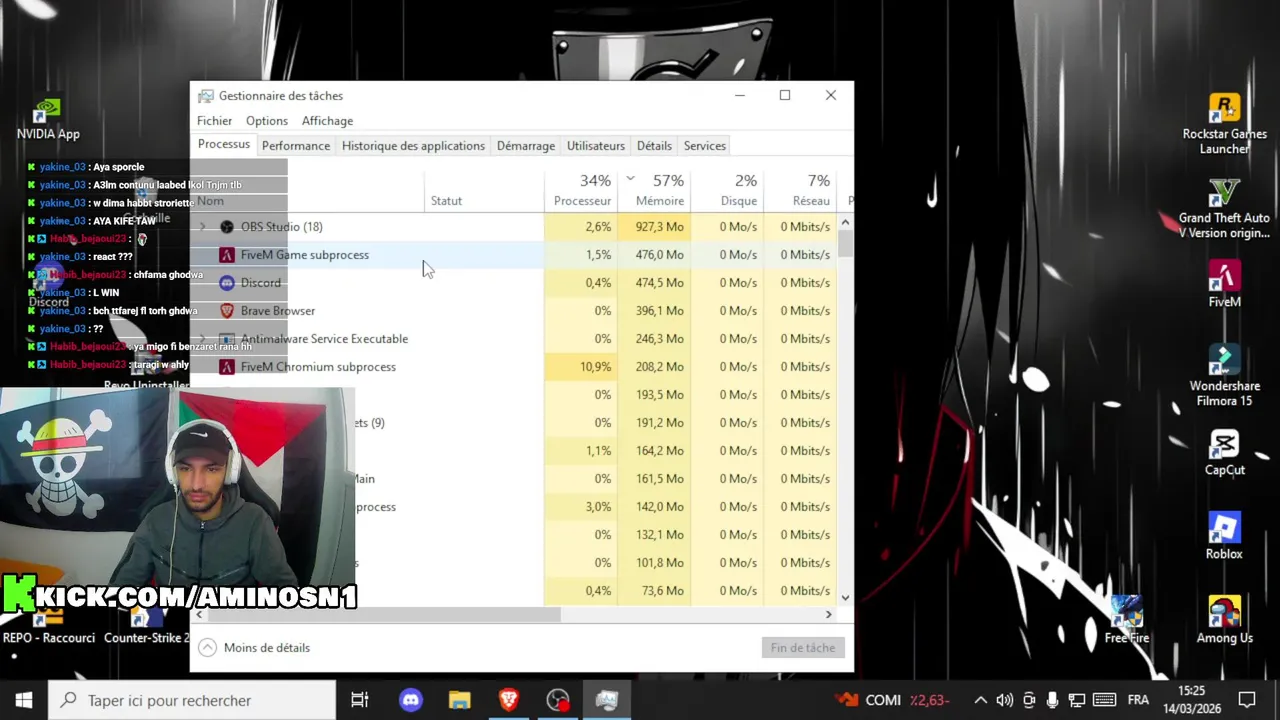Click the Mémoire sort arrow header
This screenshot has height=720, width=1280.
point(630,179)
